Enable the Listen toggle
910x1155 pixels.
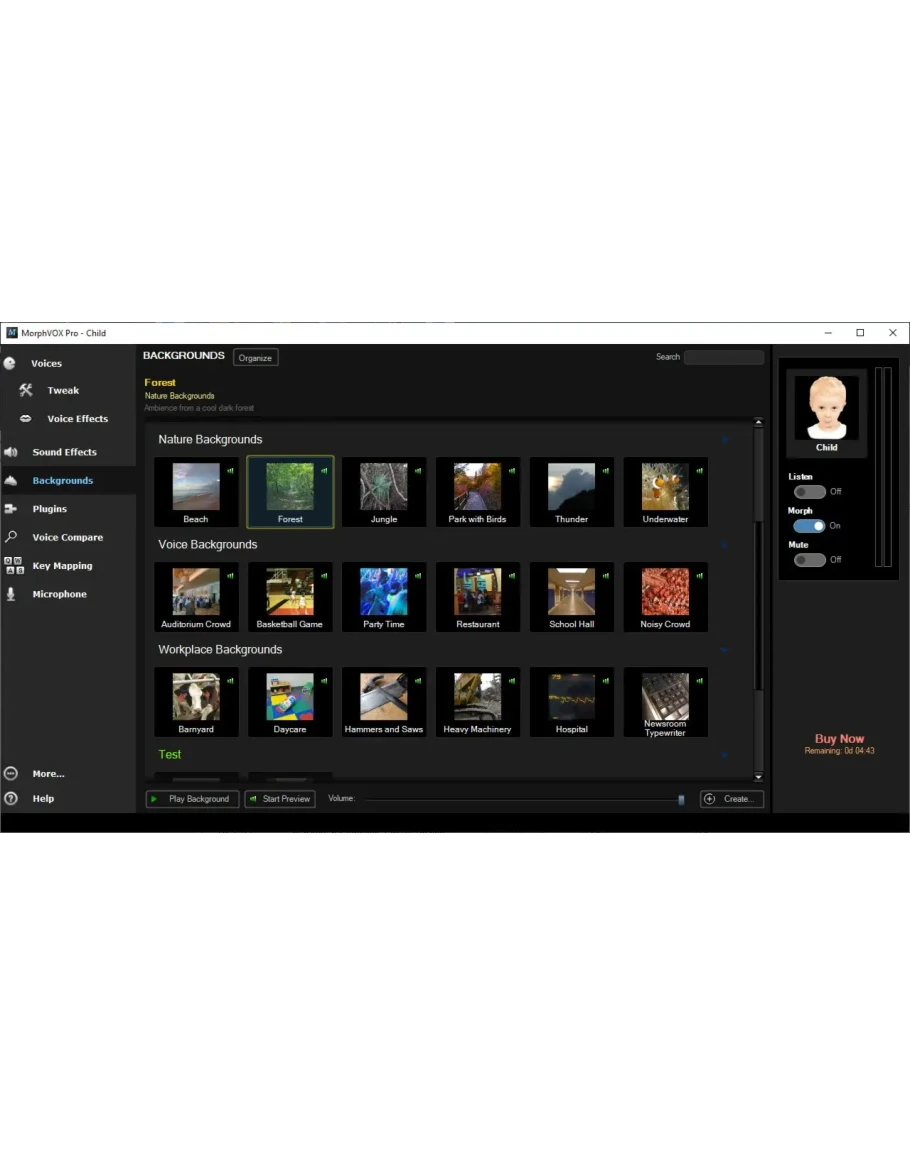coord(809,491)
